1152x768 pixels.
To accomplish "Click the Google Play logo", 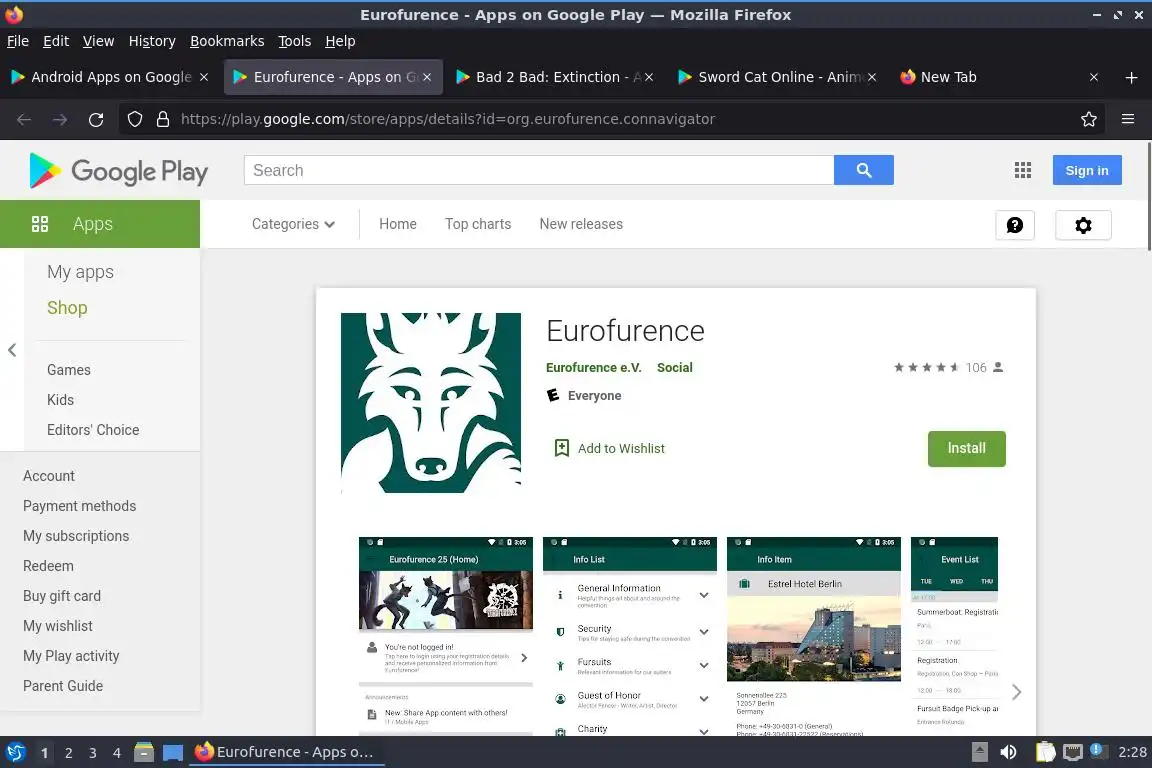I will [x=118, y=171].
